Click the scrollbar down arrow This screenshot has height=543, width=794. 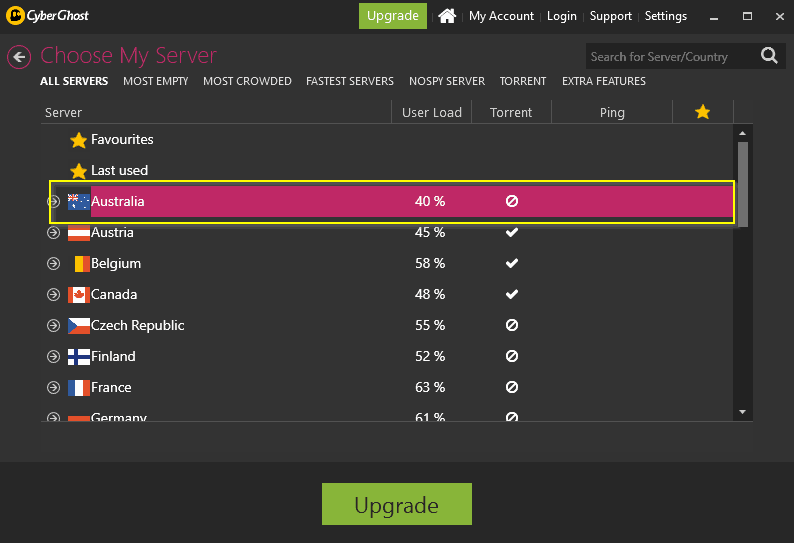pos(742,412)
